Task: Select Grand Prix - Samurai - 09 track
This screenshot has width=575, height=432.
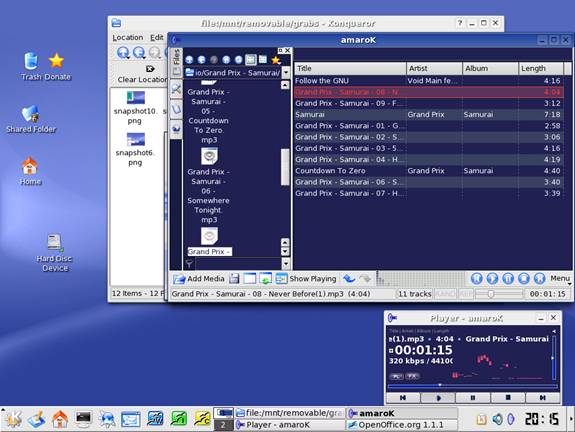Action: click(x=429, y=103)
